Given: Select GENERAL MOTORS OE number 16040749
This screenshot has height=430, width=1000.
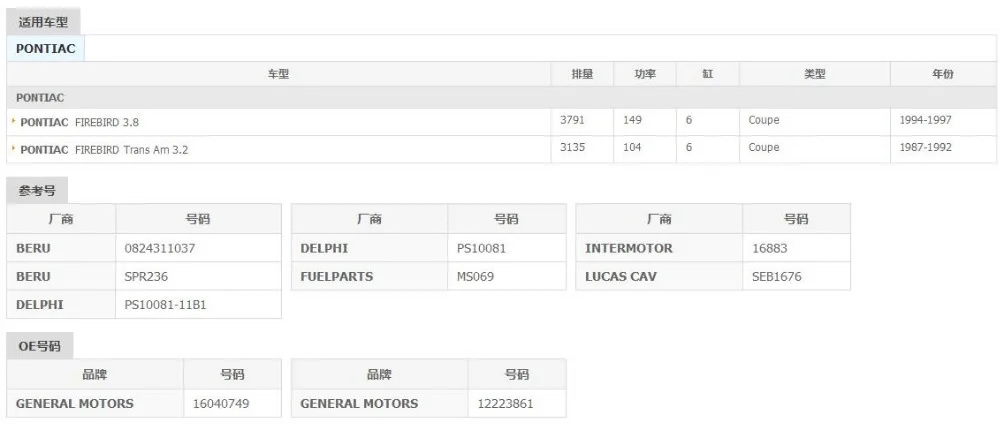Looking at the screenshot, I should (x=221, y=404).
